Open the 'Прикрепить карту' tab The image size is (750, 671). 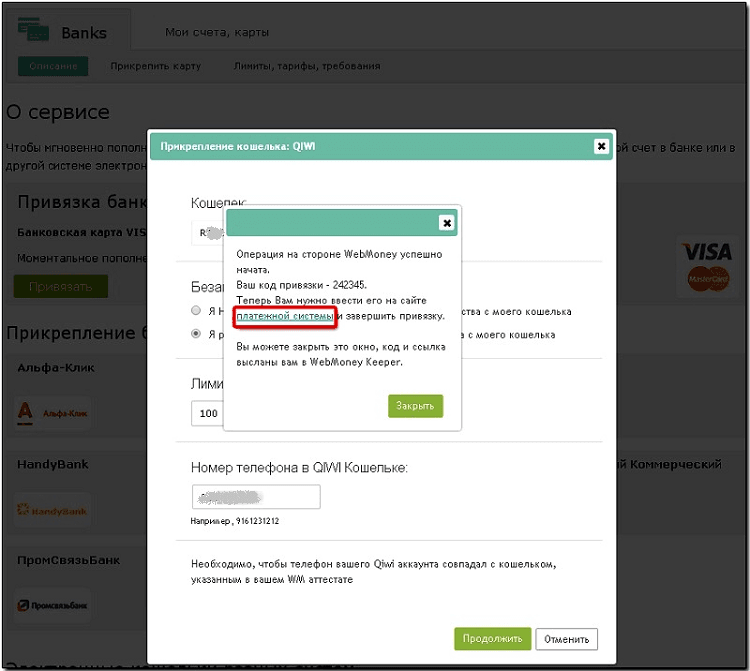[155, 66]
